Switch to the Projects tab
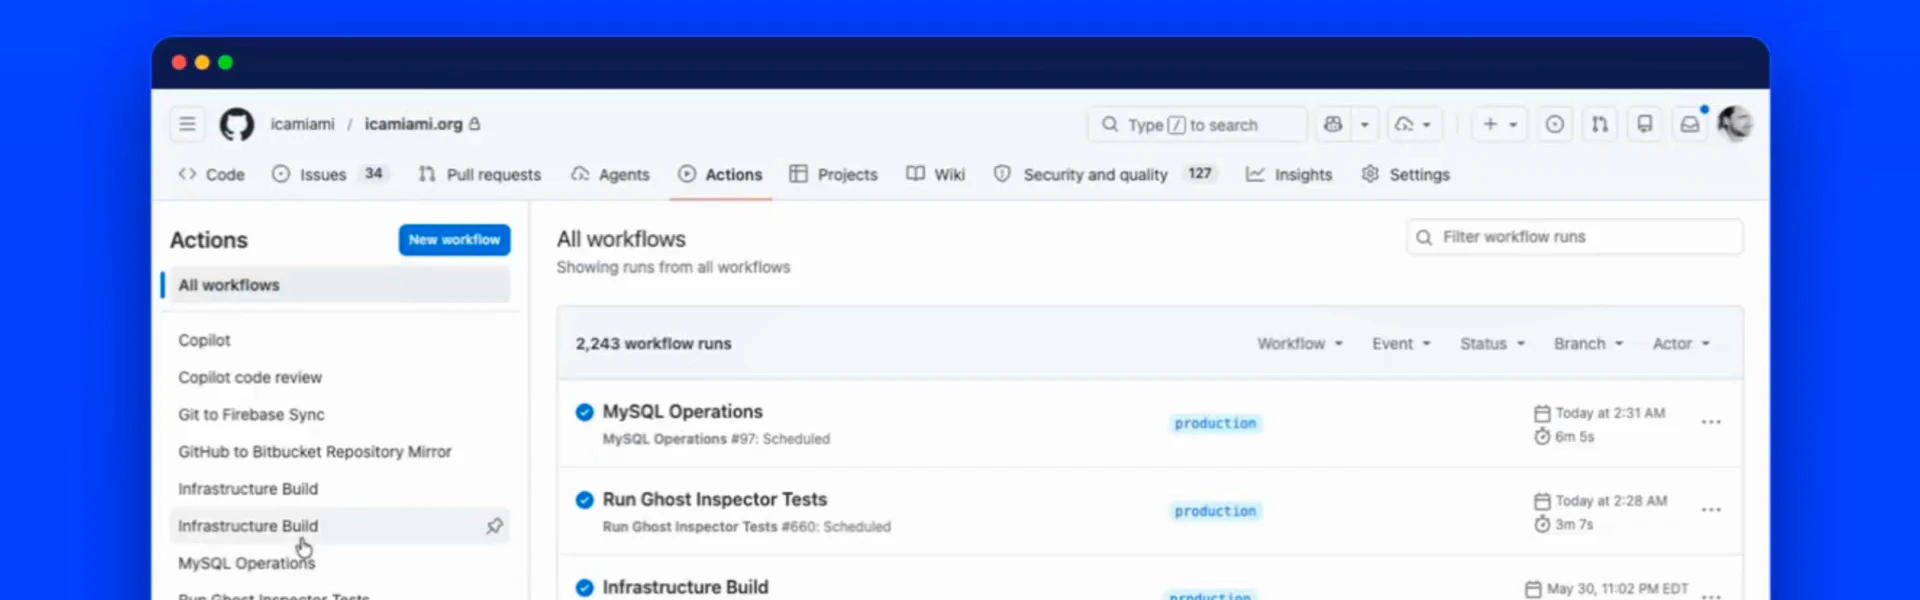Viewport: 1920px width, 600px height. (x=833, y=174)
